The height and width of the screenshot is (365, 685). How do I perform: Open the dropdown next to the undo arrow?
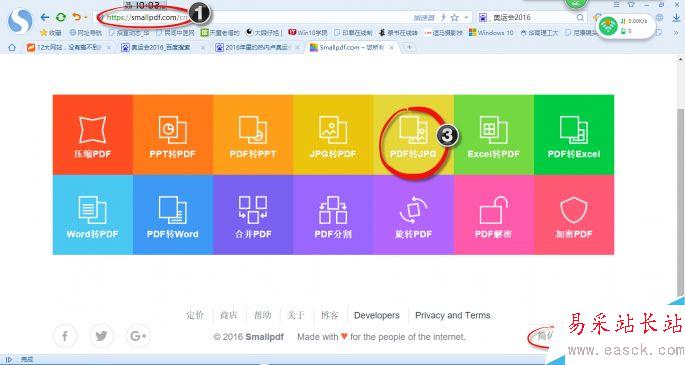(85, 17)
